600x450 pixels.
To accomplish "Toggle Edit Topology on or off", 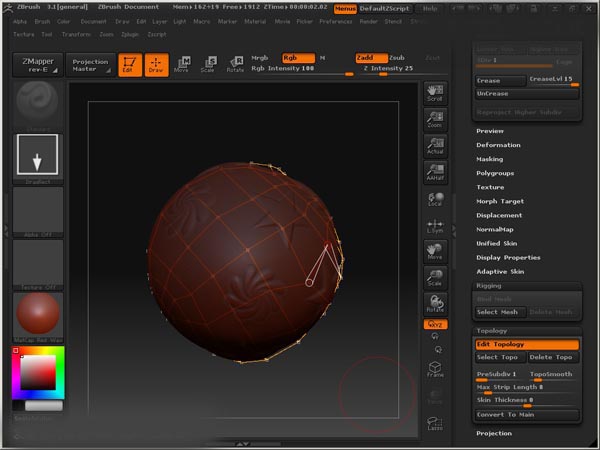I will (x=527, y=344).
